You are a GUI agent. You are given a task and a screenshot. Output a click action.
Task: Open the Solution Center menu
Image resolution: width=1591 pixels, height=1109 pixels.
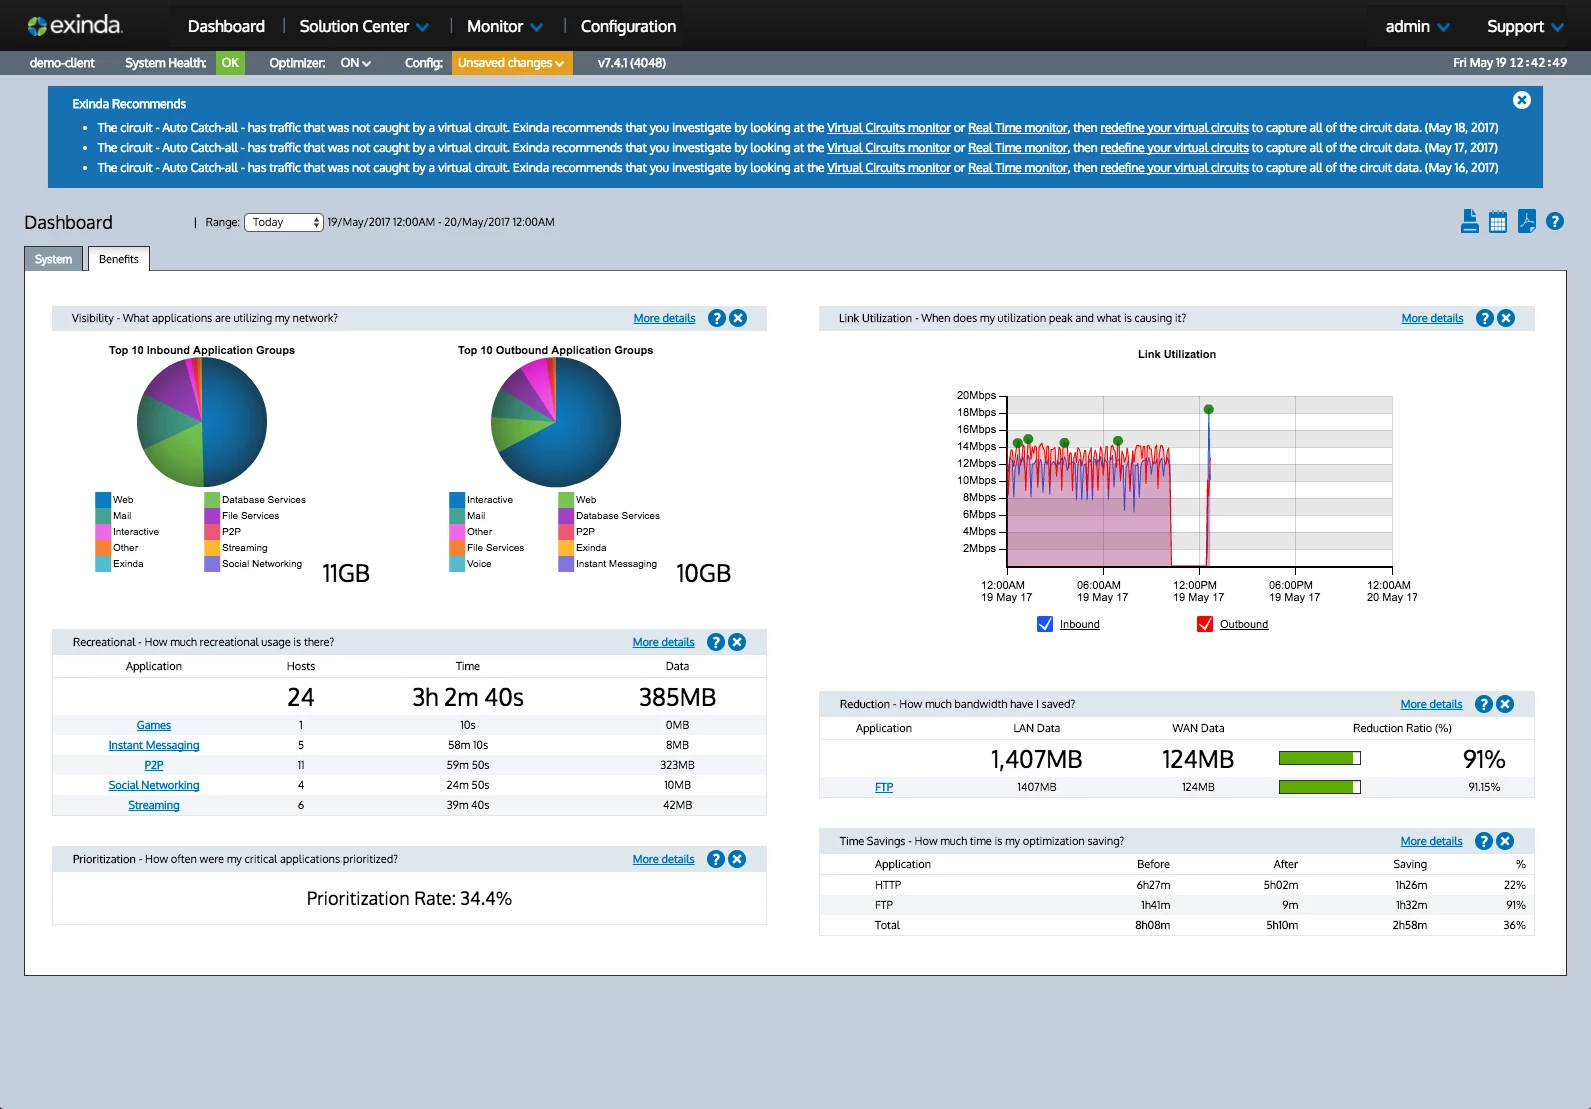(364, 26)
